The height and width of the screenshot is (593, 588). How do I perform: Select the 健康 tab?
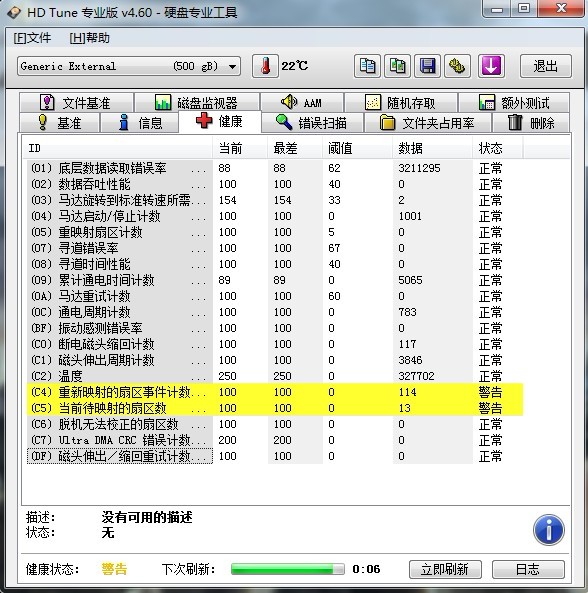[220, 121]
